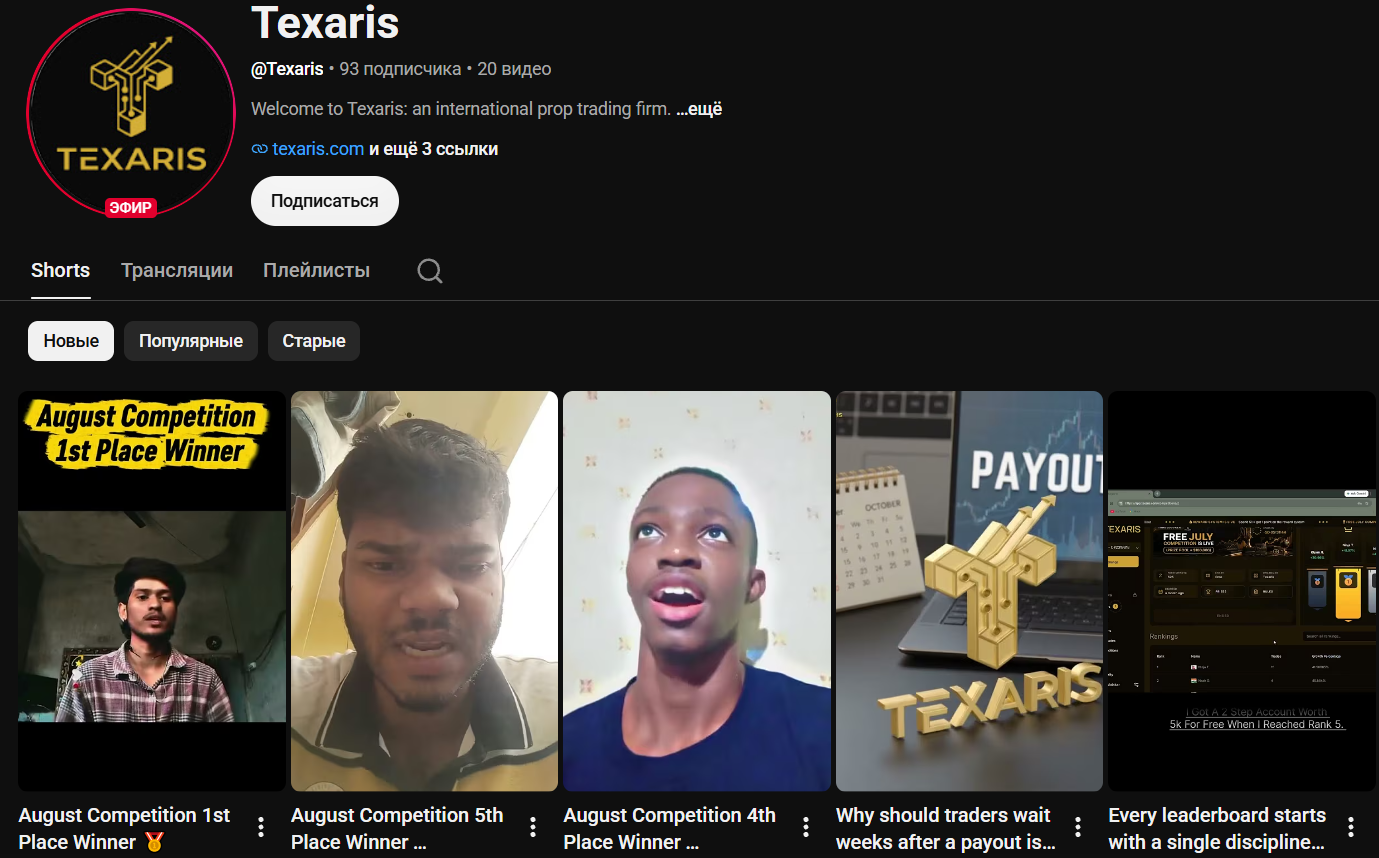Open the August Competition 4th Place Winner thumbnail
This screenshot has width=1379, height=858.
point(697,591)
